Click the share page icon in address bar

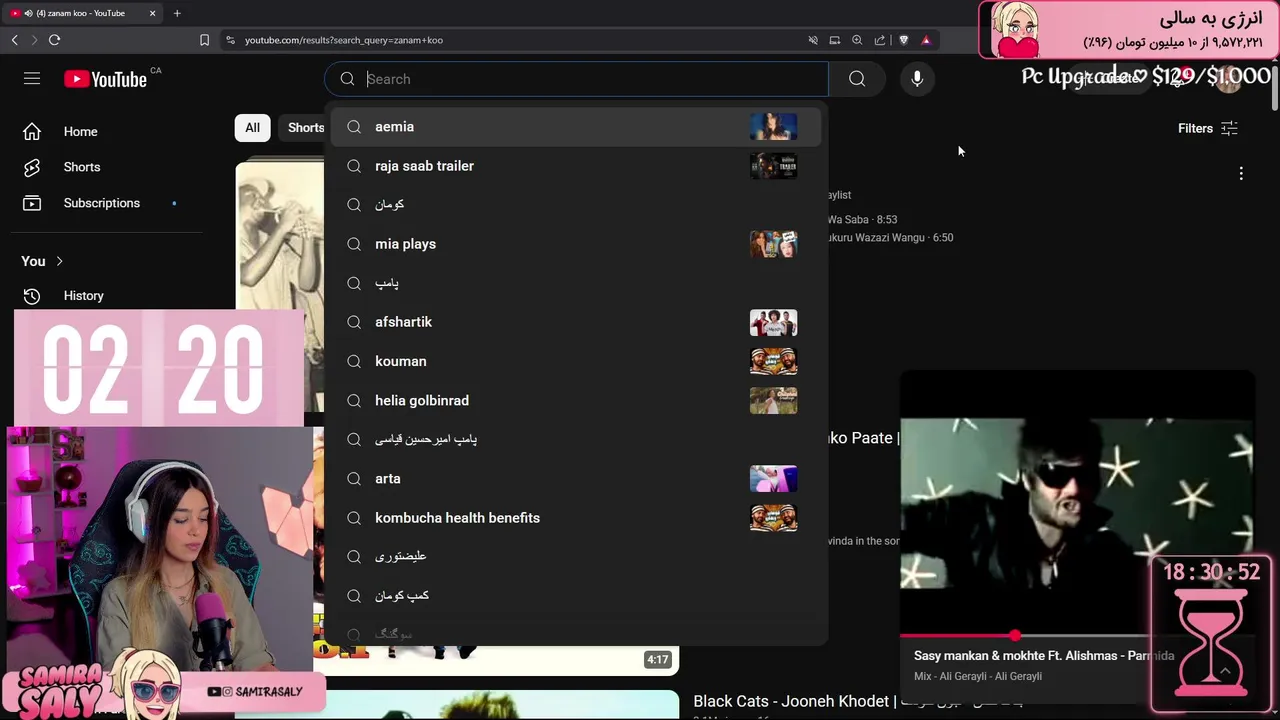pyautogui.click(x=880, y=40)
